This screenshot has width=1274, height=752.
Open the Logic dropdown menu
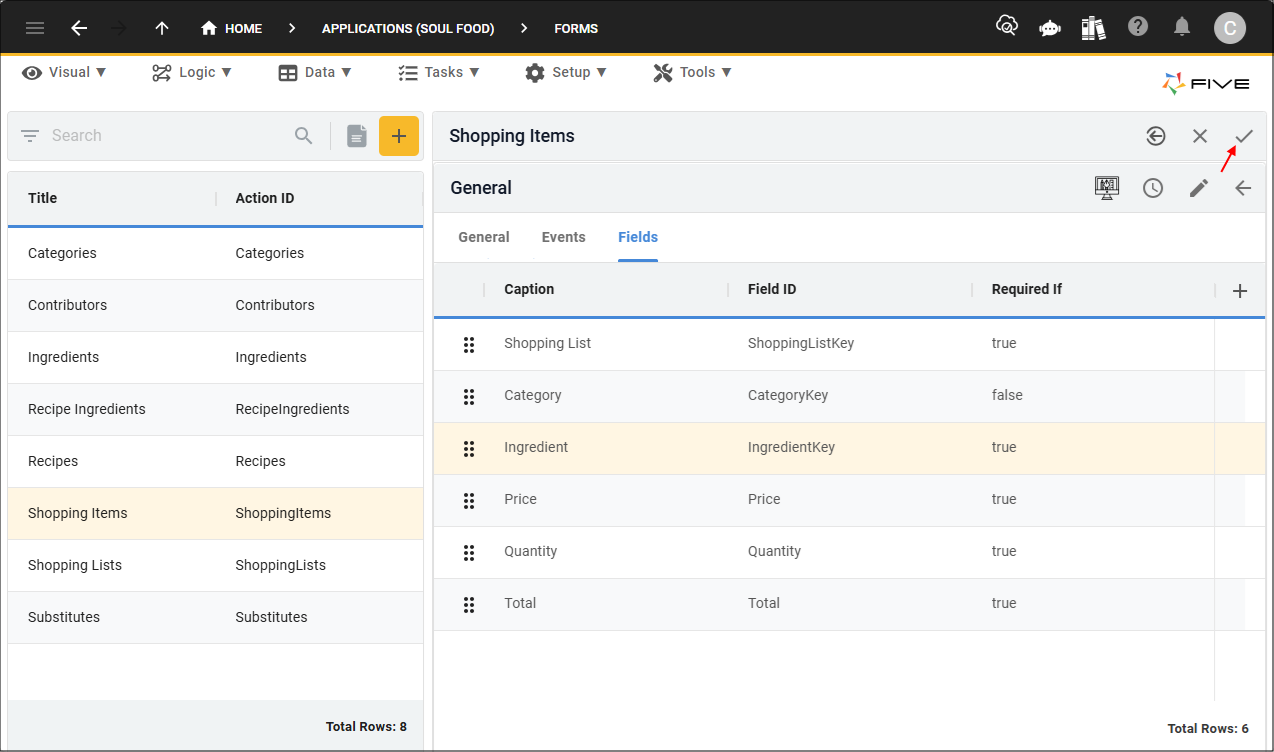pyautogui.click(x=192, y=72)
